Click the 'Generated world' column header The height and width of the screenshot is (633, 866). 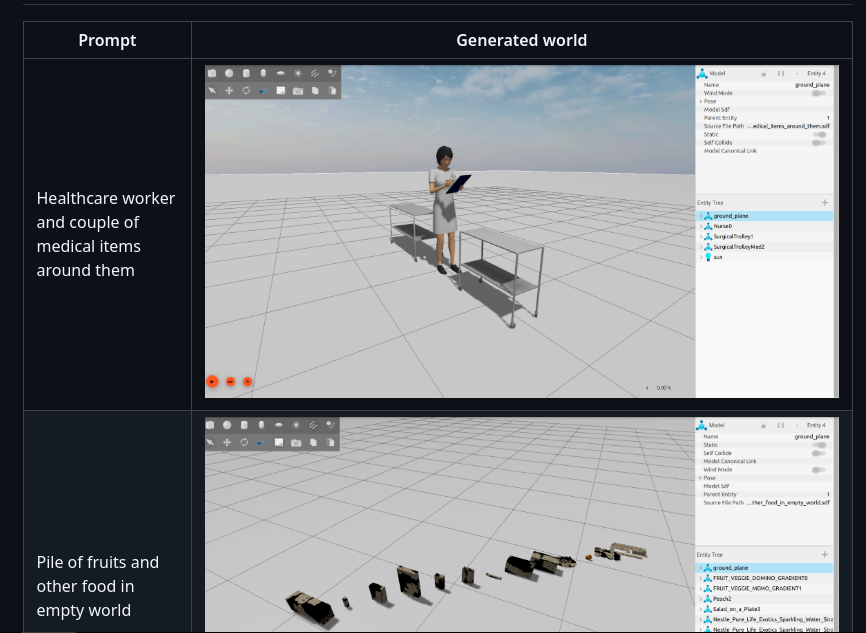point(521,40)
